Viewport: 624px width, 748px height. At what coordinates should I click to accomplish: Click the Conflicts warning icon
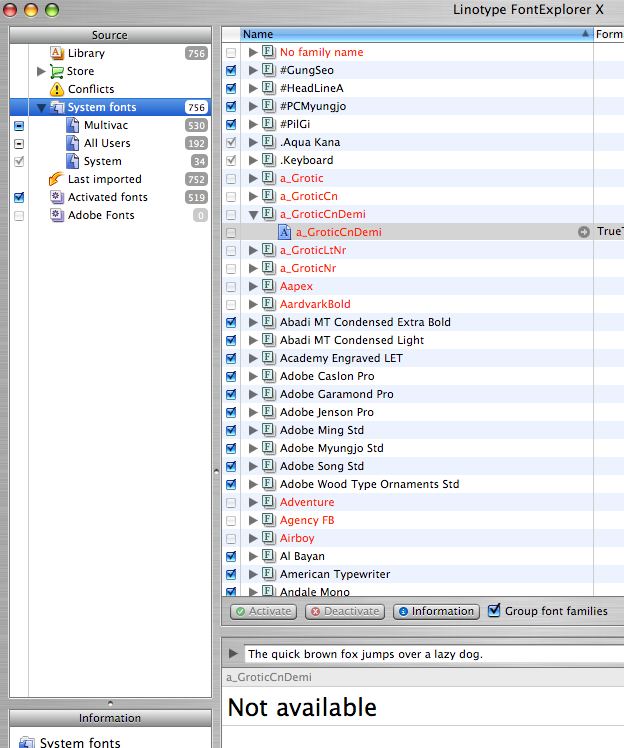57,89
